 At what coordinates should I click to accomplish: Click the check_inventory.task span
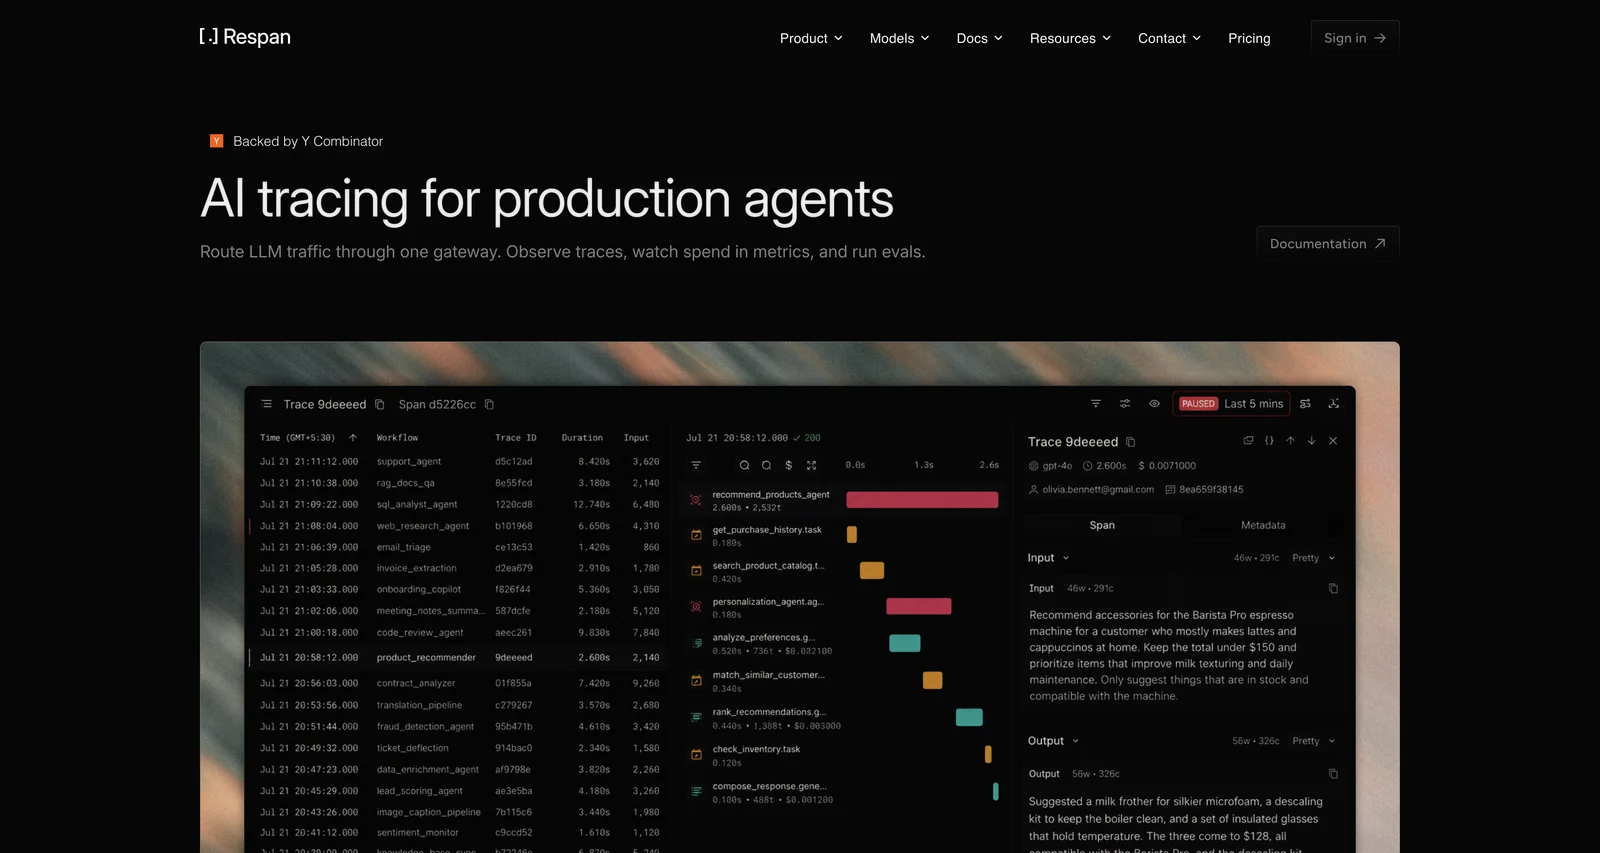pyautogui.click(x=756, y=755)
